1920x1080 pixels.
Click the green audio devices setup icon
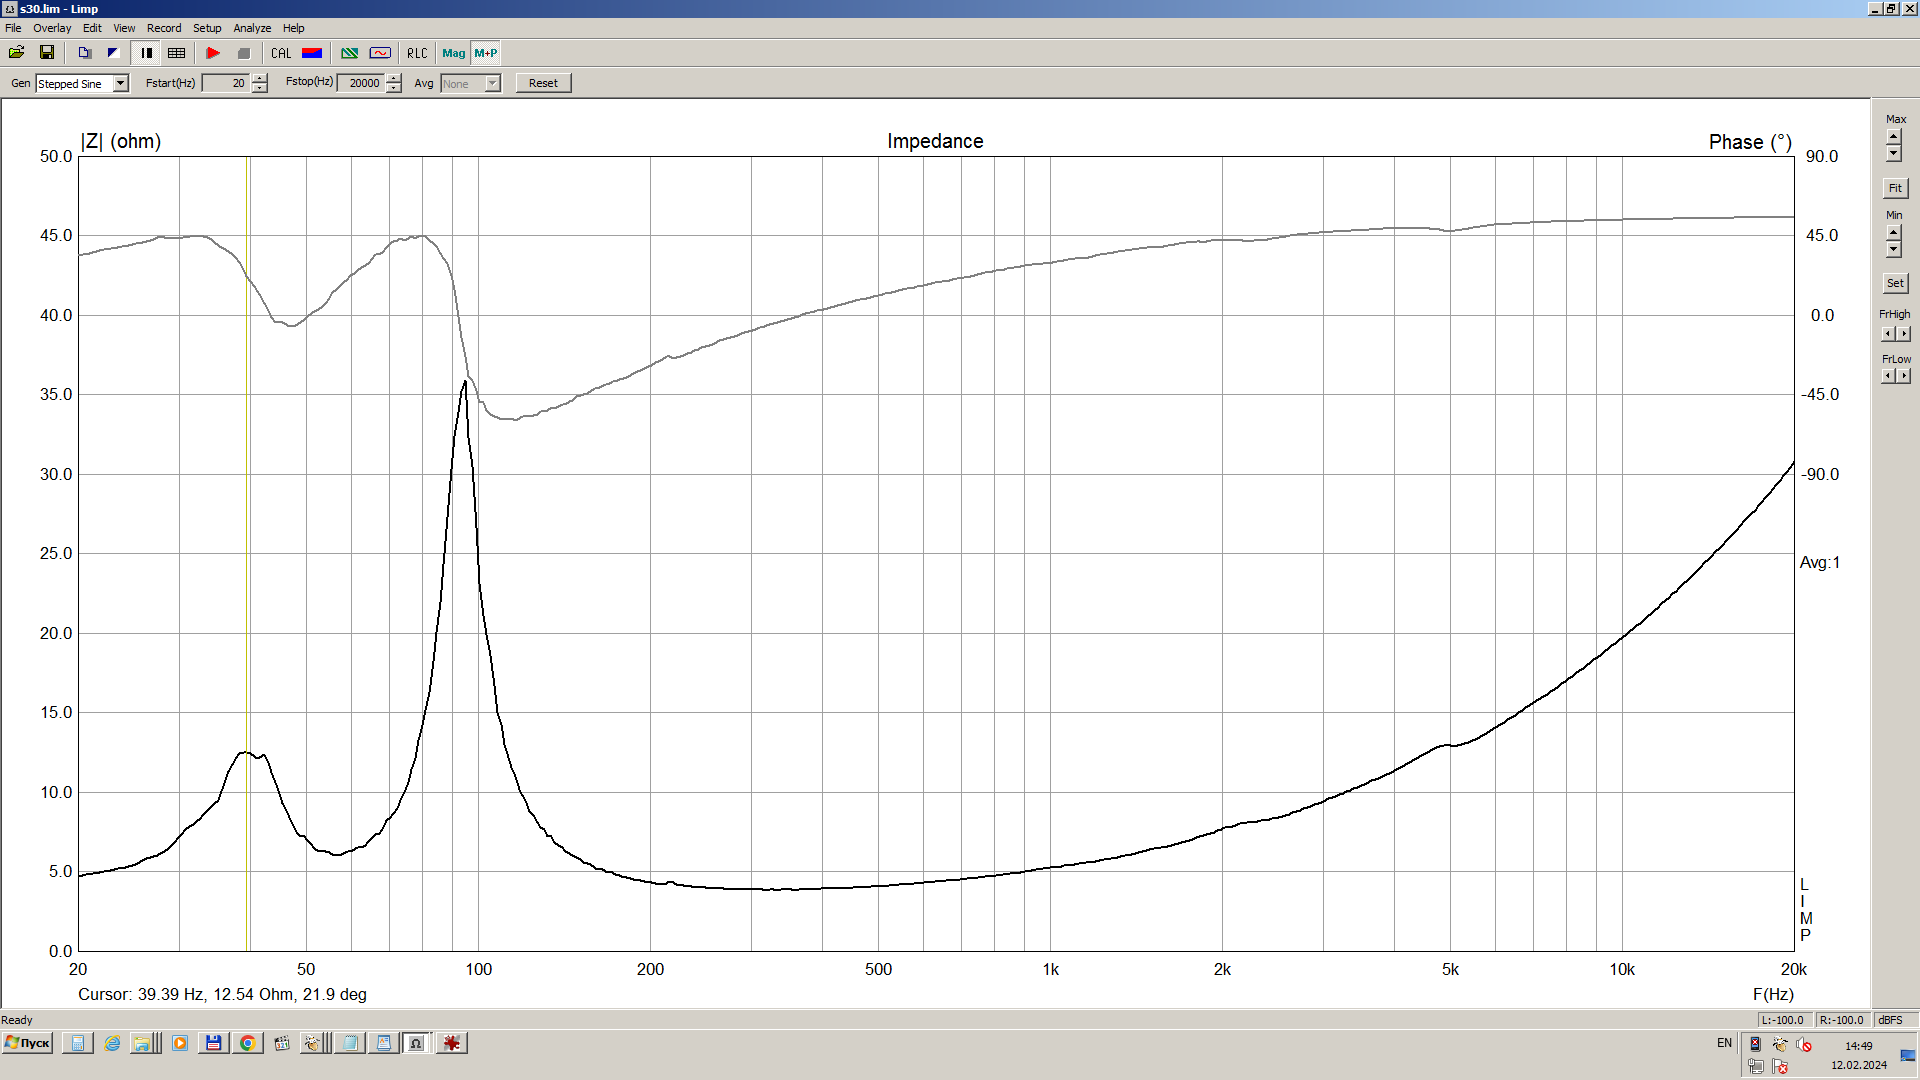coord(349,53)
